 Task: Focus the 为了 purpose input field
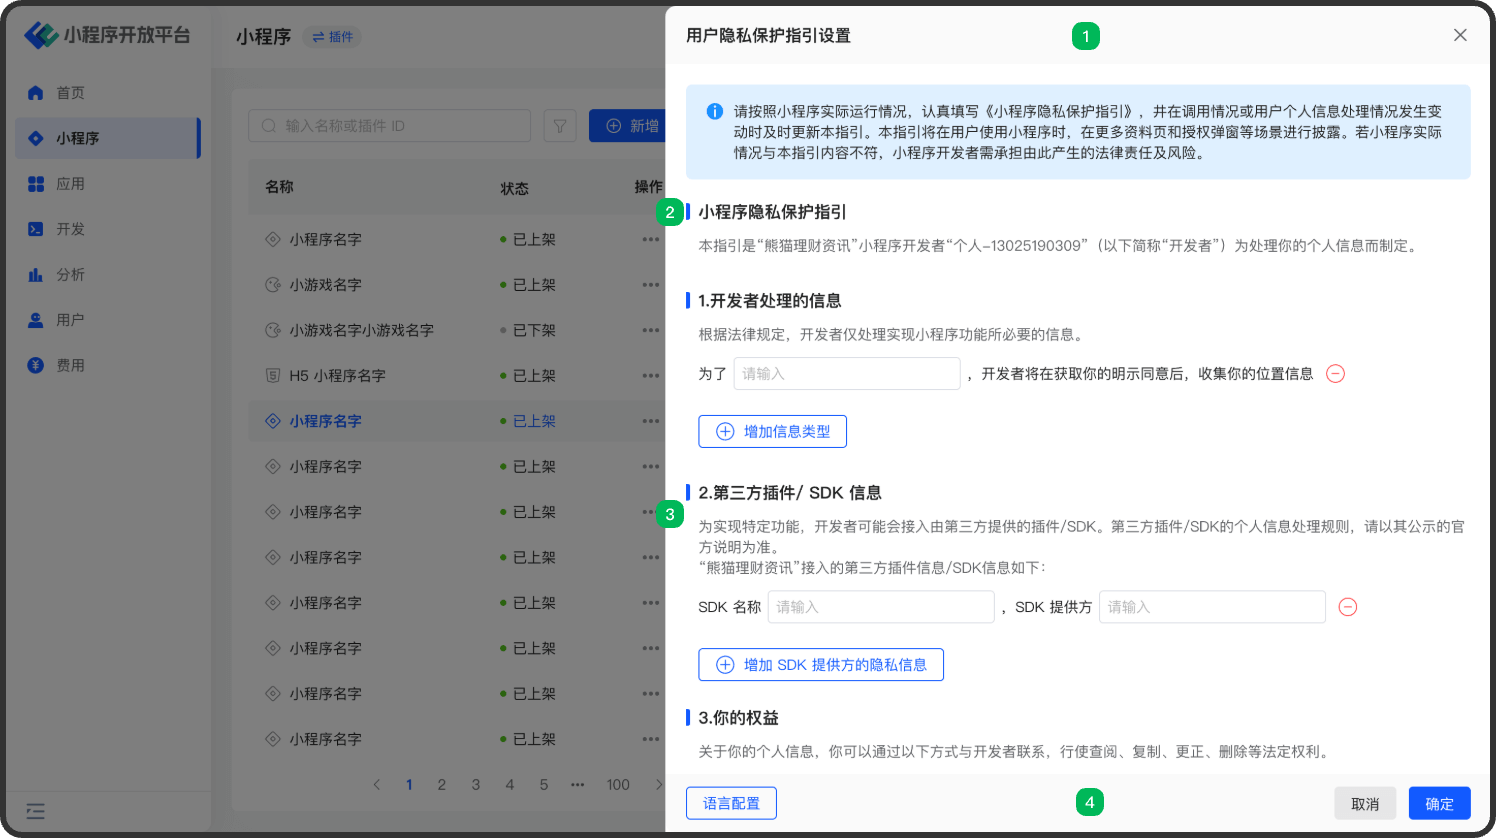pyautogui.click(x=846, y=374)
